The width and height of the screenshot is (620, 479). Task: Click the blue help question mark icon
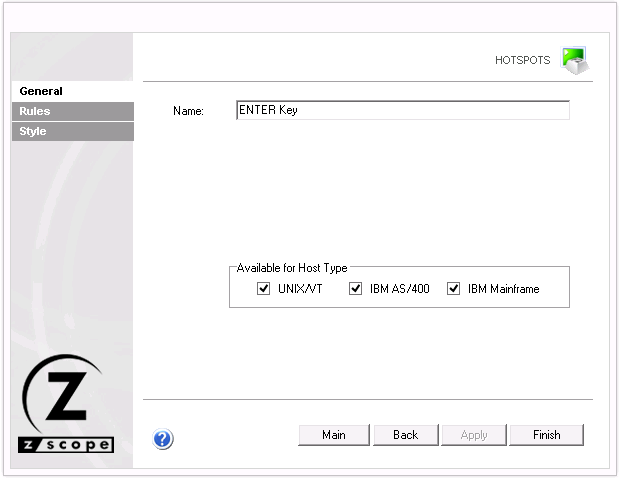[163, 439]
